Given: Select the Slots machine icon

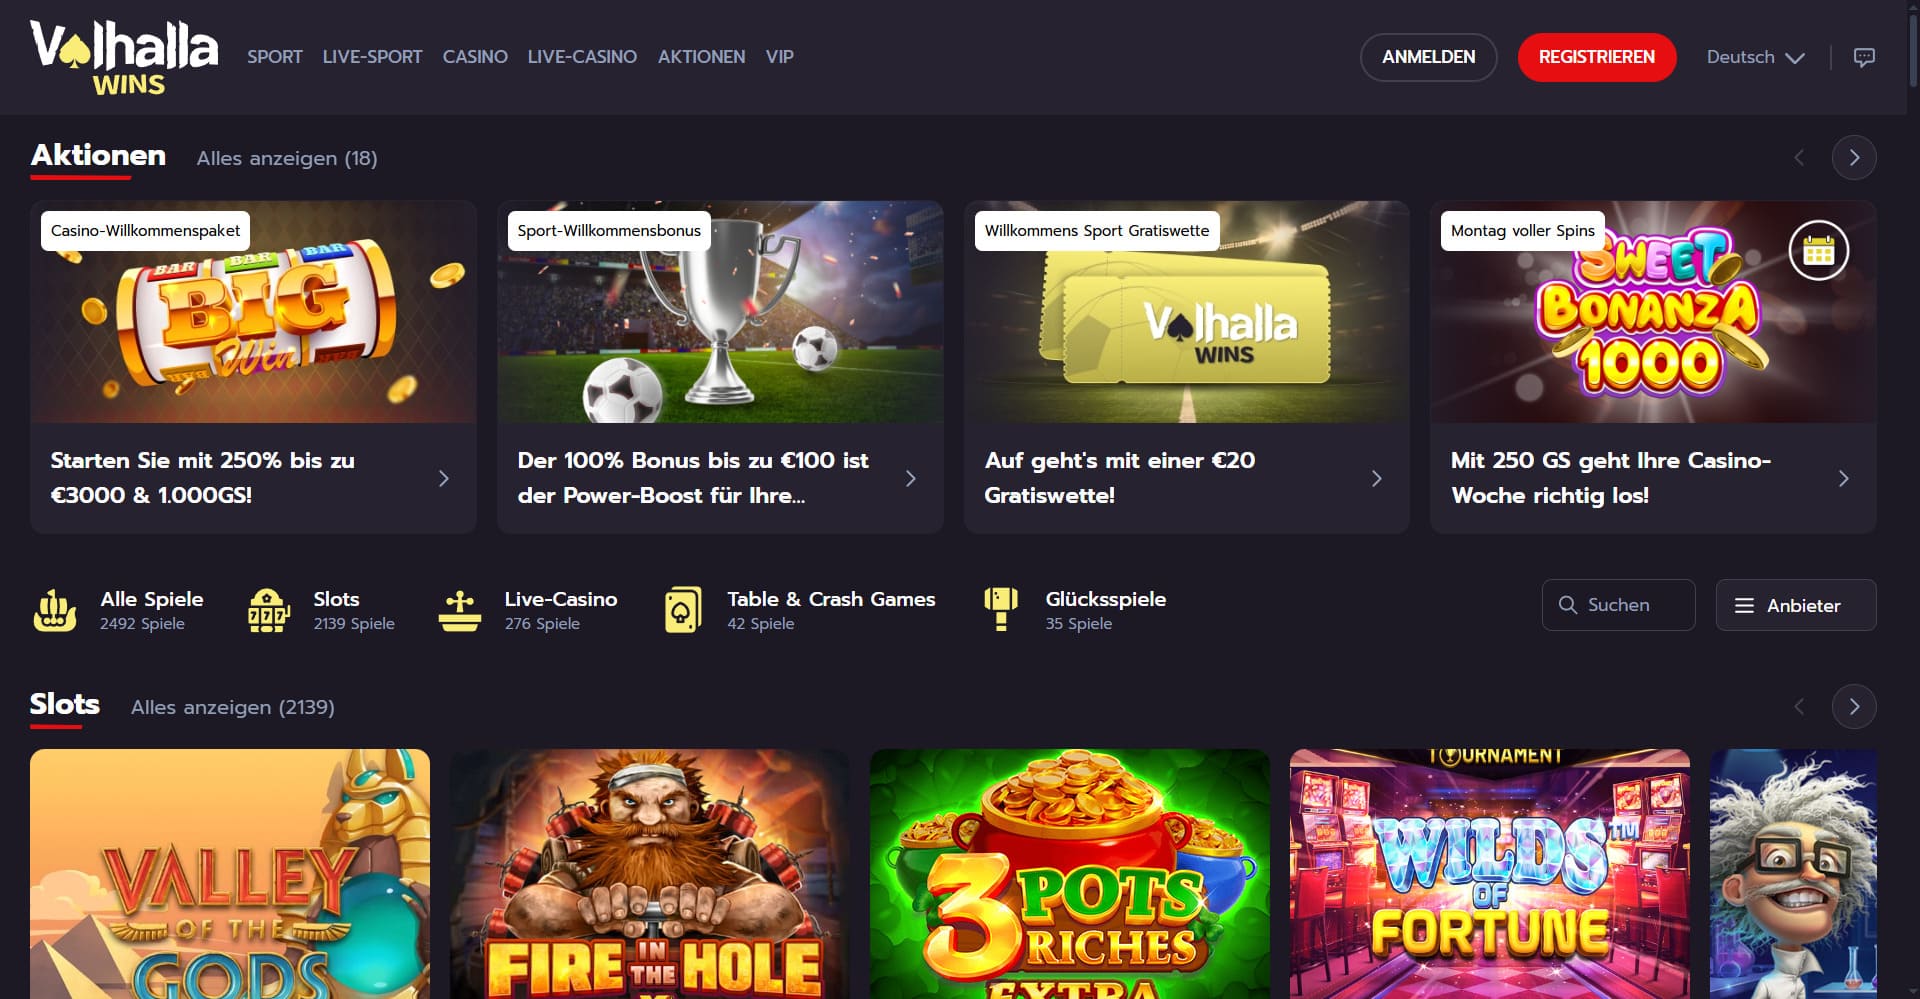Looking at the screenshot, I should click(x=268, y=609).
